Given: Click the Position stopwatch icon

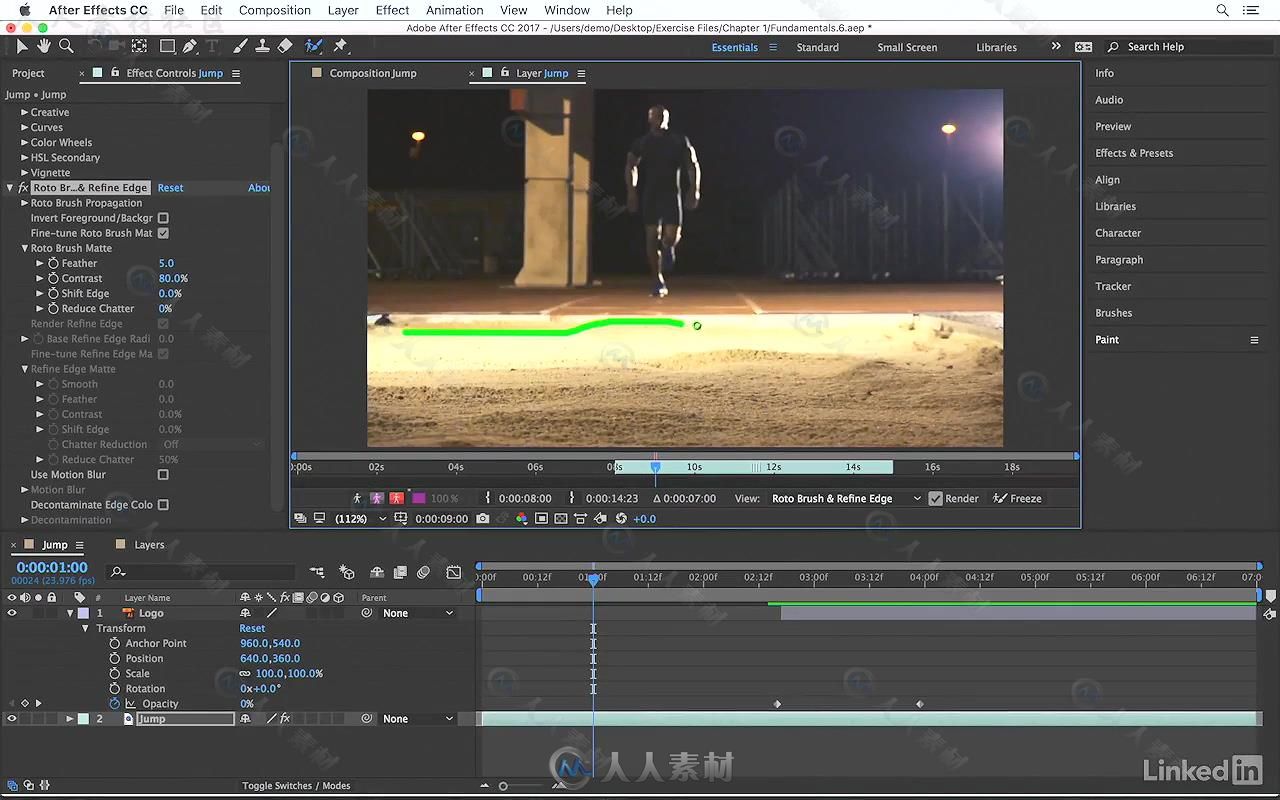Looking at the screenshot, I should click(115, 658).
